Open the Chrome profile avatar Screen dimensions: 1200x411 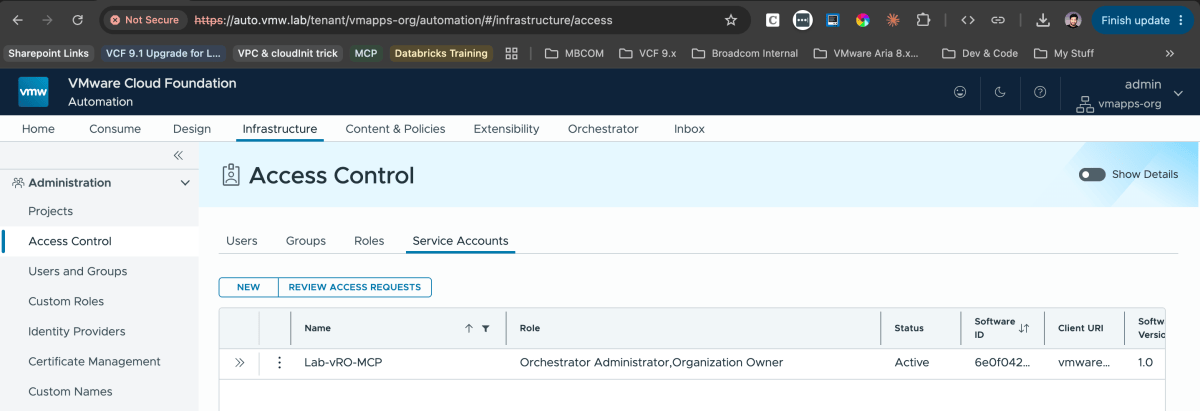[1073, 20]
